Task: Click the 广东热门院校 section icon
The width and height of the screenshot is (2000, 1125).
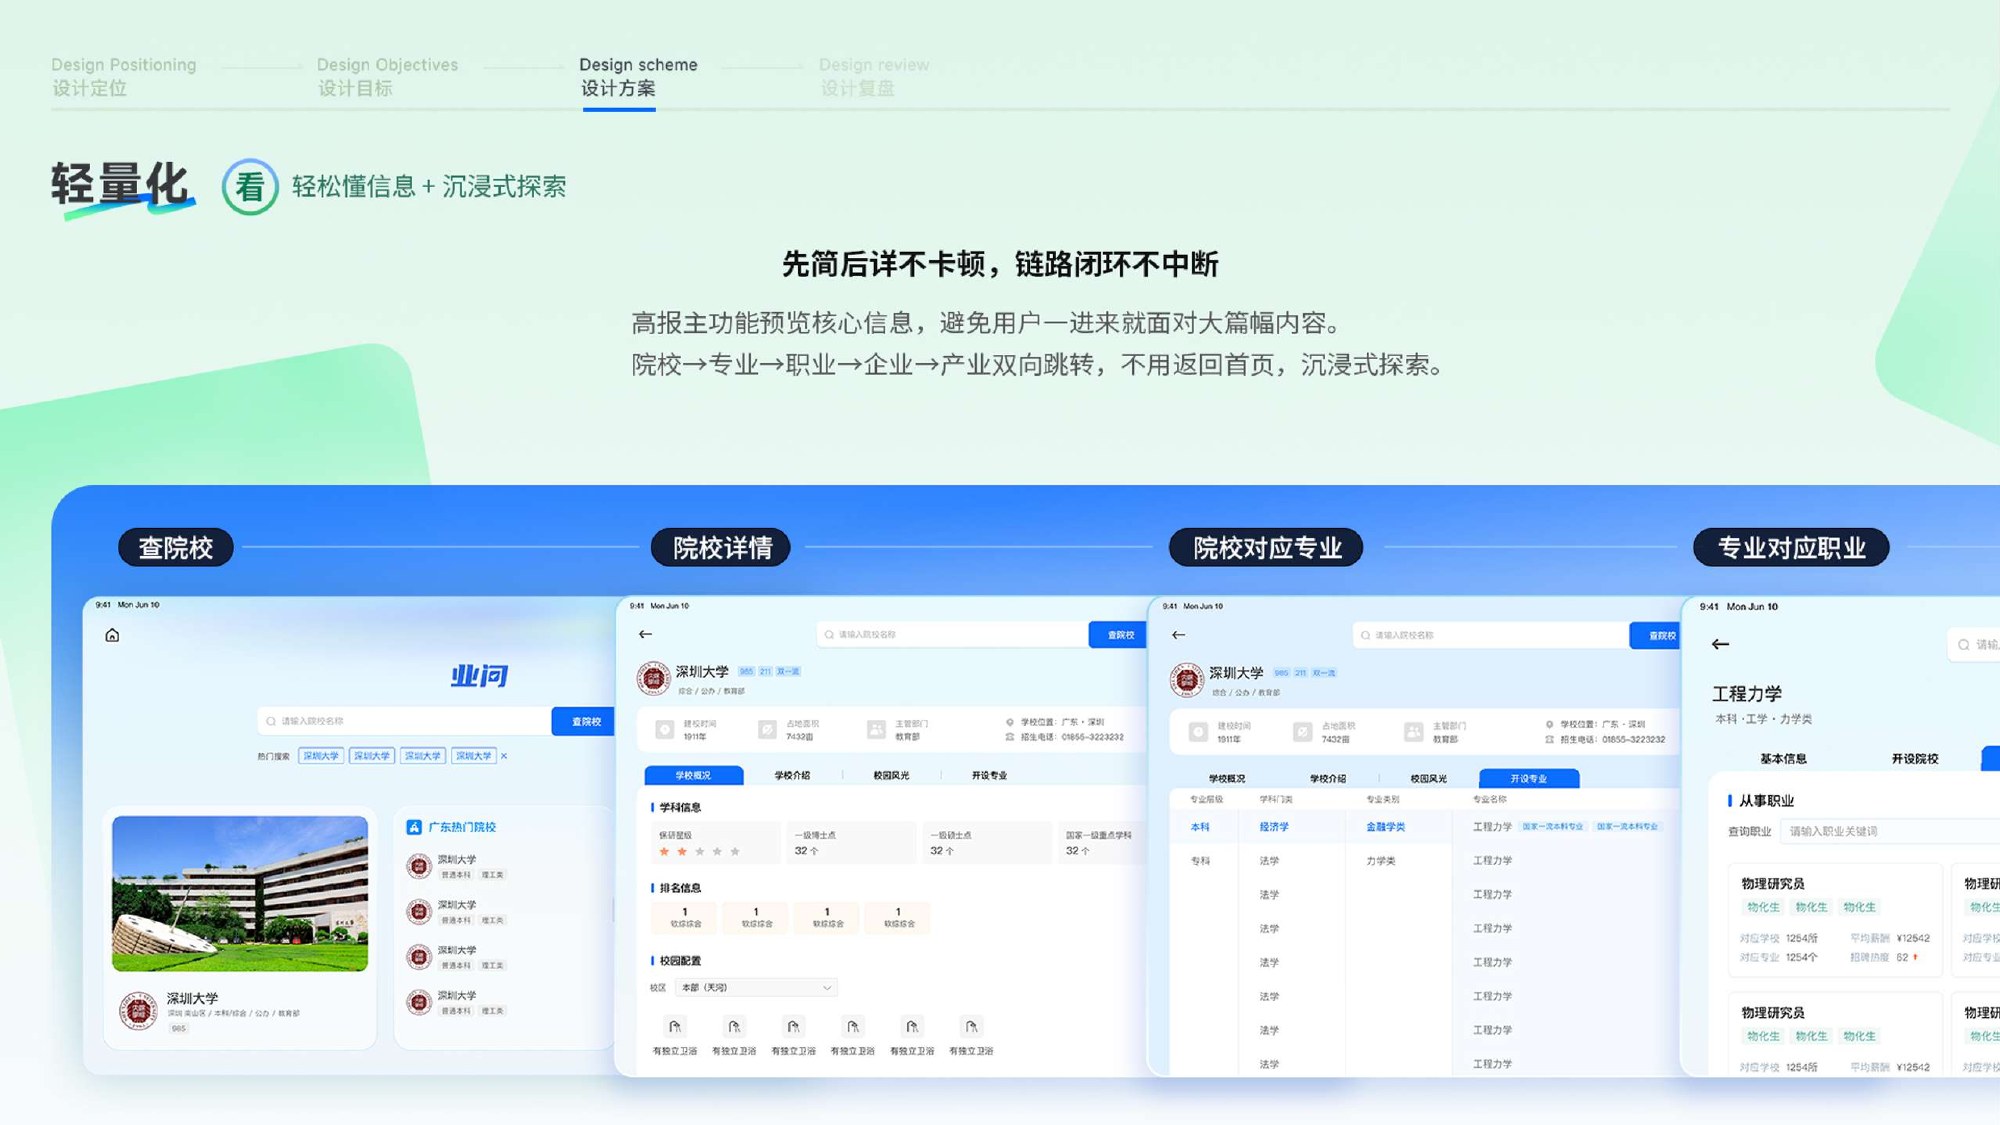Action: 414,827
